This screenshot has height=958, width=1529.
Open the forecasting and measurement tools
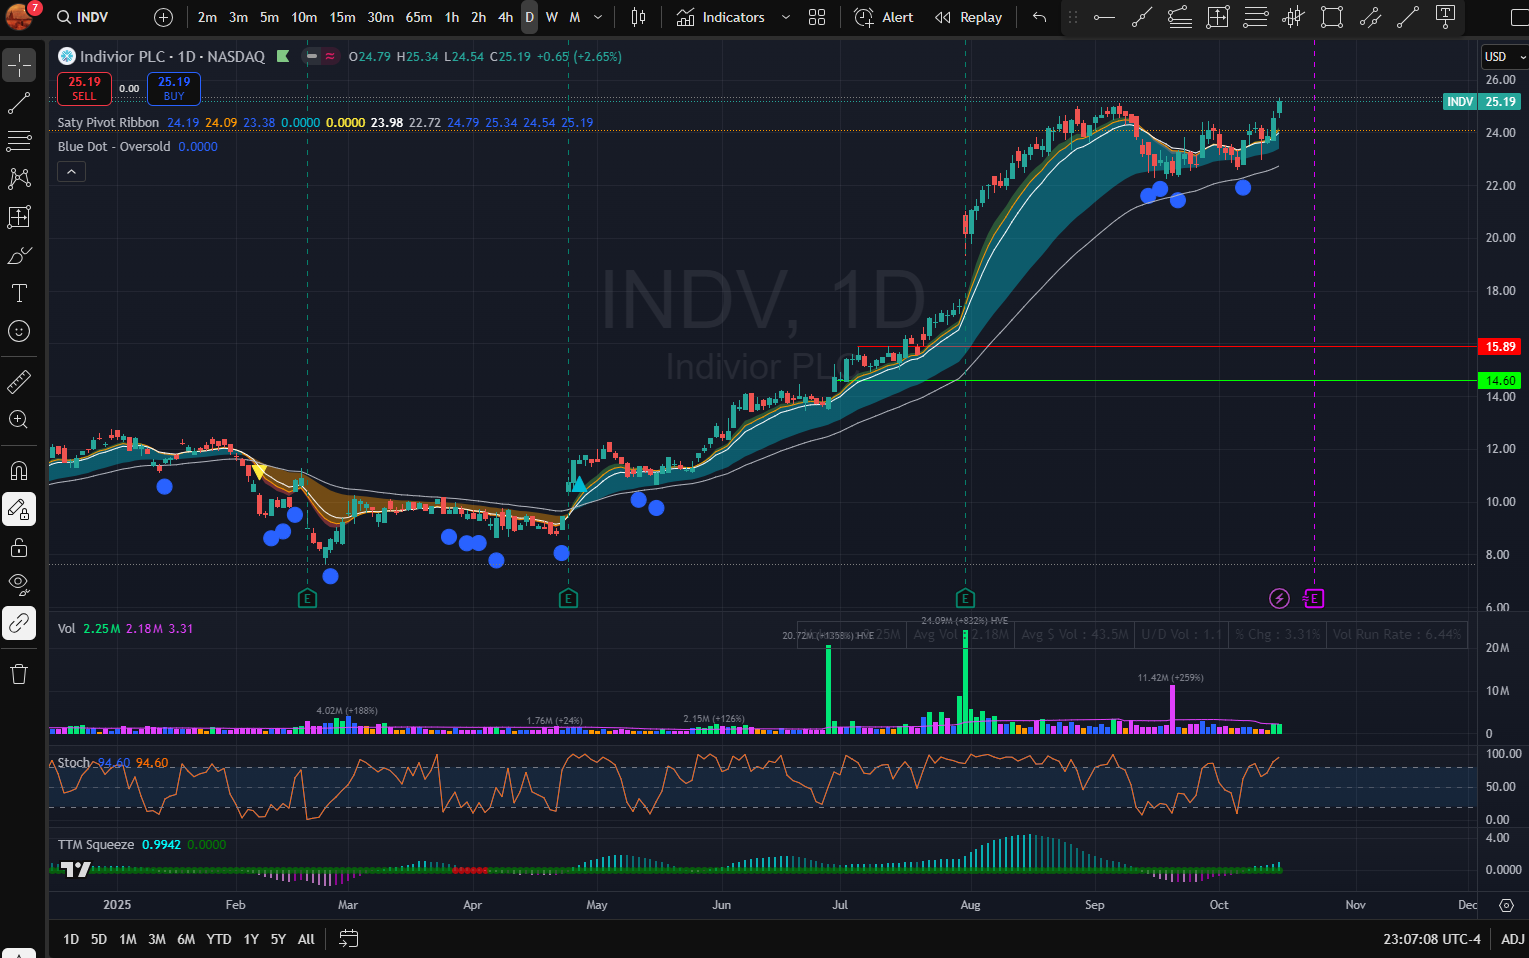coord(19,217)
